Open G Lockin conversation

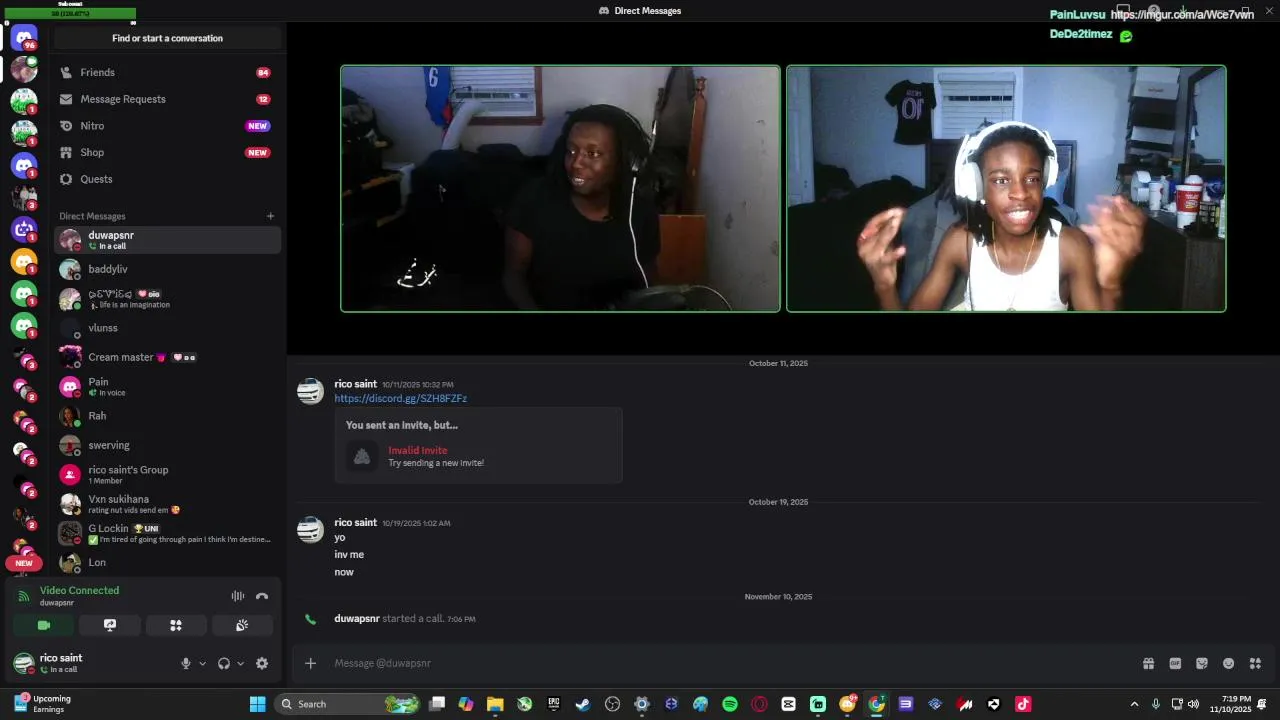click(167, 533)
